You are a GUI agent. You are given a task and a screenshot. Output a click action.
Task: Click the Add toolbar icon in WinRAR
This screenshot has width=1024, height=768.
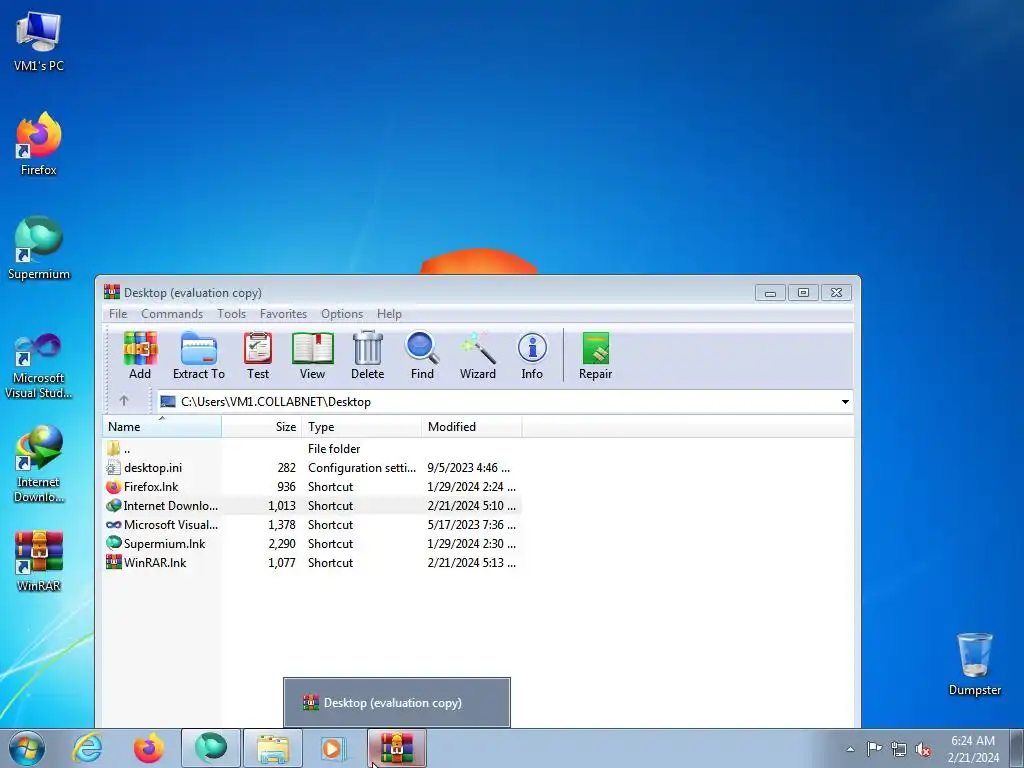pyautogui.click(x=140, y=355)
